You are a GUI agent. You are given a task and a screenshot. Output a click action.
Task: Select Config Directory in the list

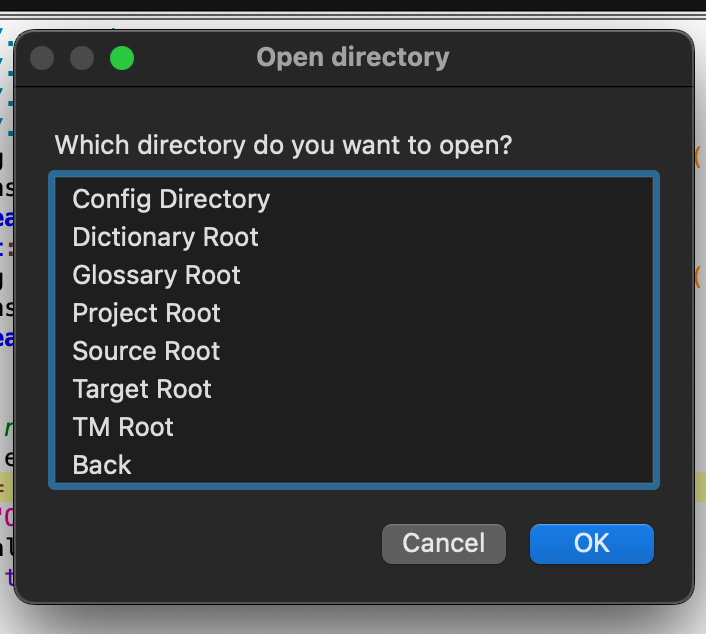171,199
